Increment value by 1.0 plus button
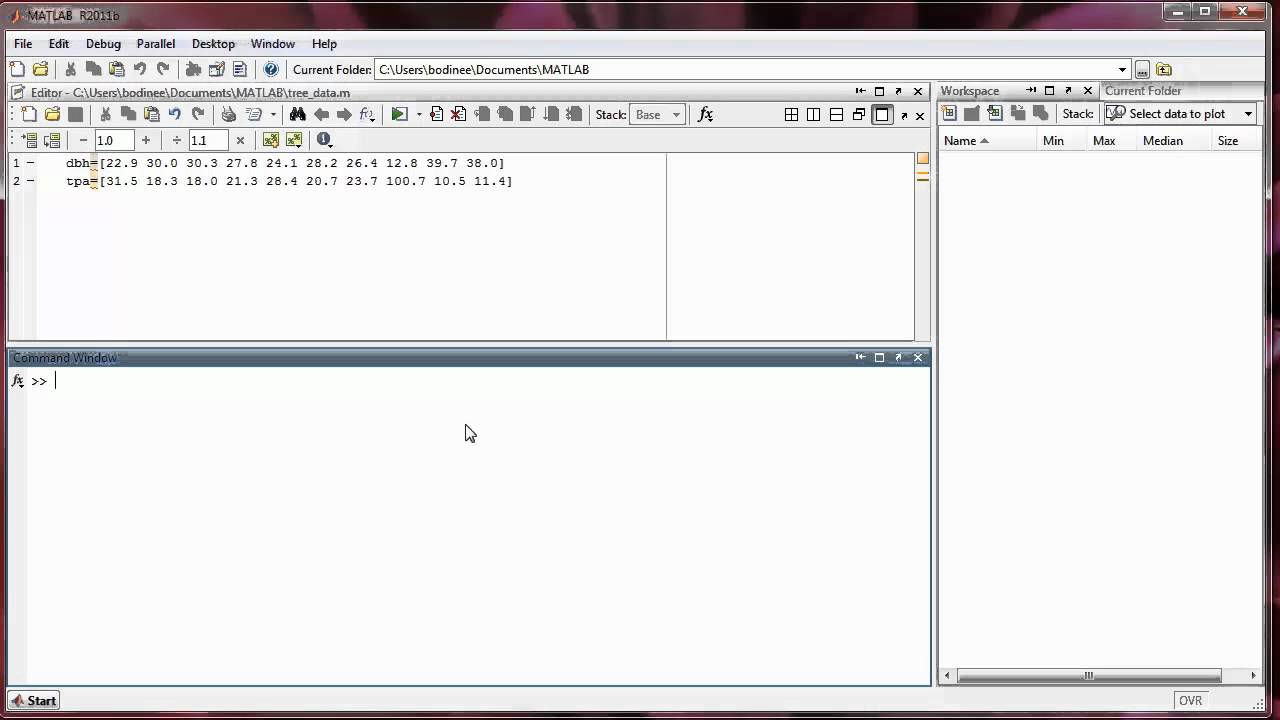The image size is (1280, 720). point(146,140)
